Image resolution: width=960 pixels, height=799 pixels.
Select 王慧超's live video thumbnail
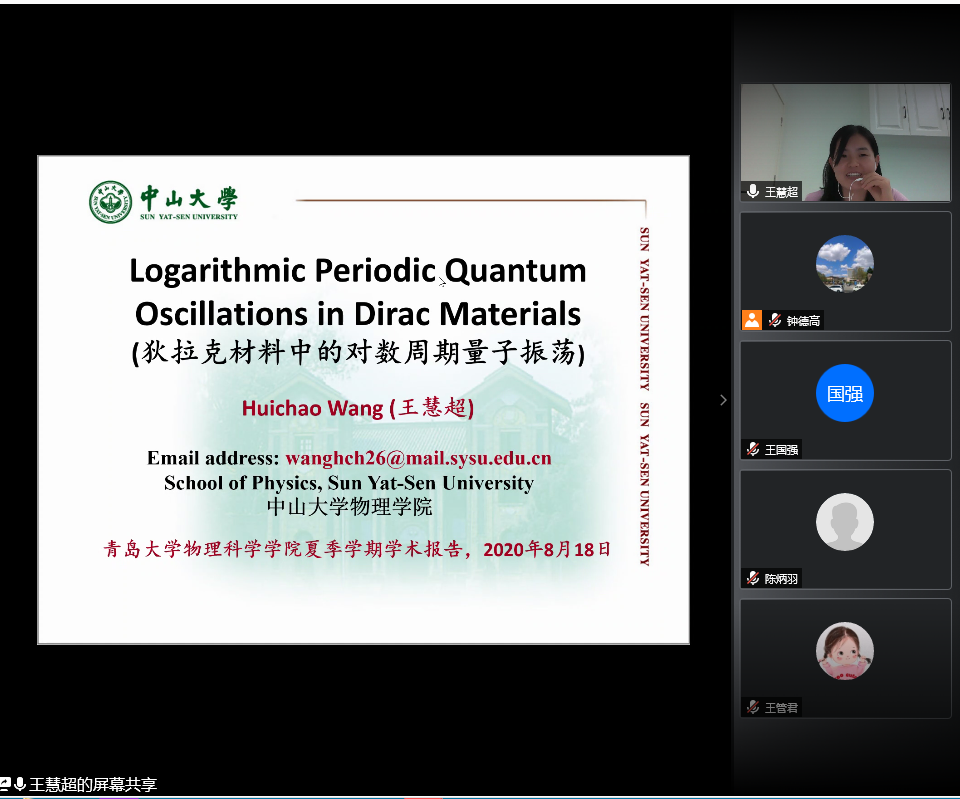[x=845, y=142]
